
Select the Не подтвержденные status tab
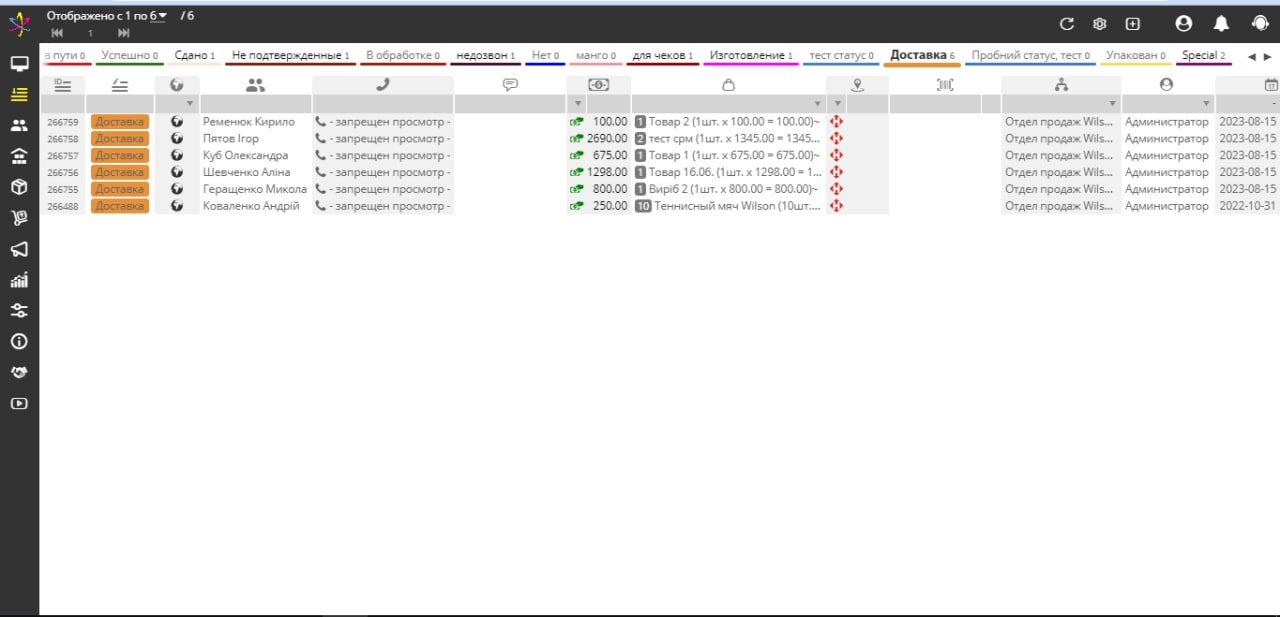pos(290,56)
